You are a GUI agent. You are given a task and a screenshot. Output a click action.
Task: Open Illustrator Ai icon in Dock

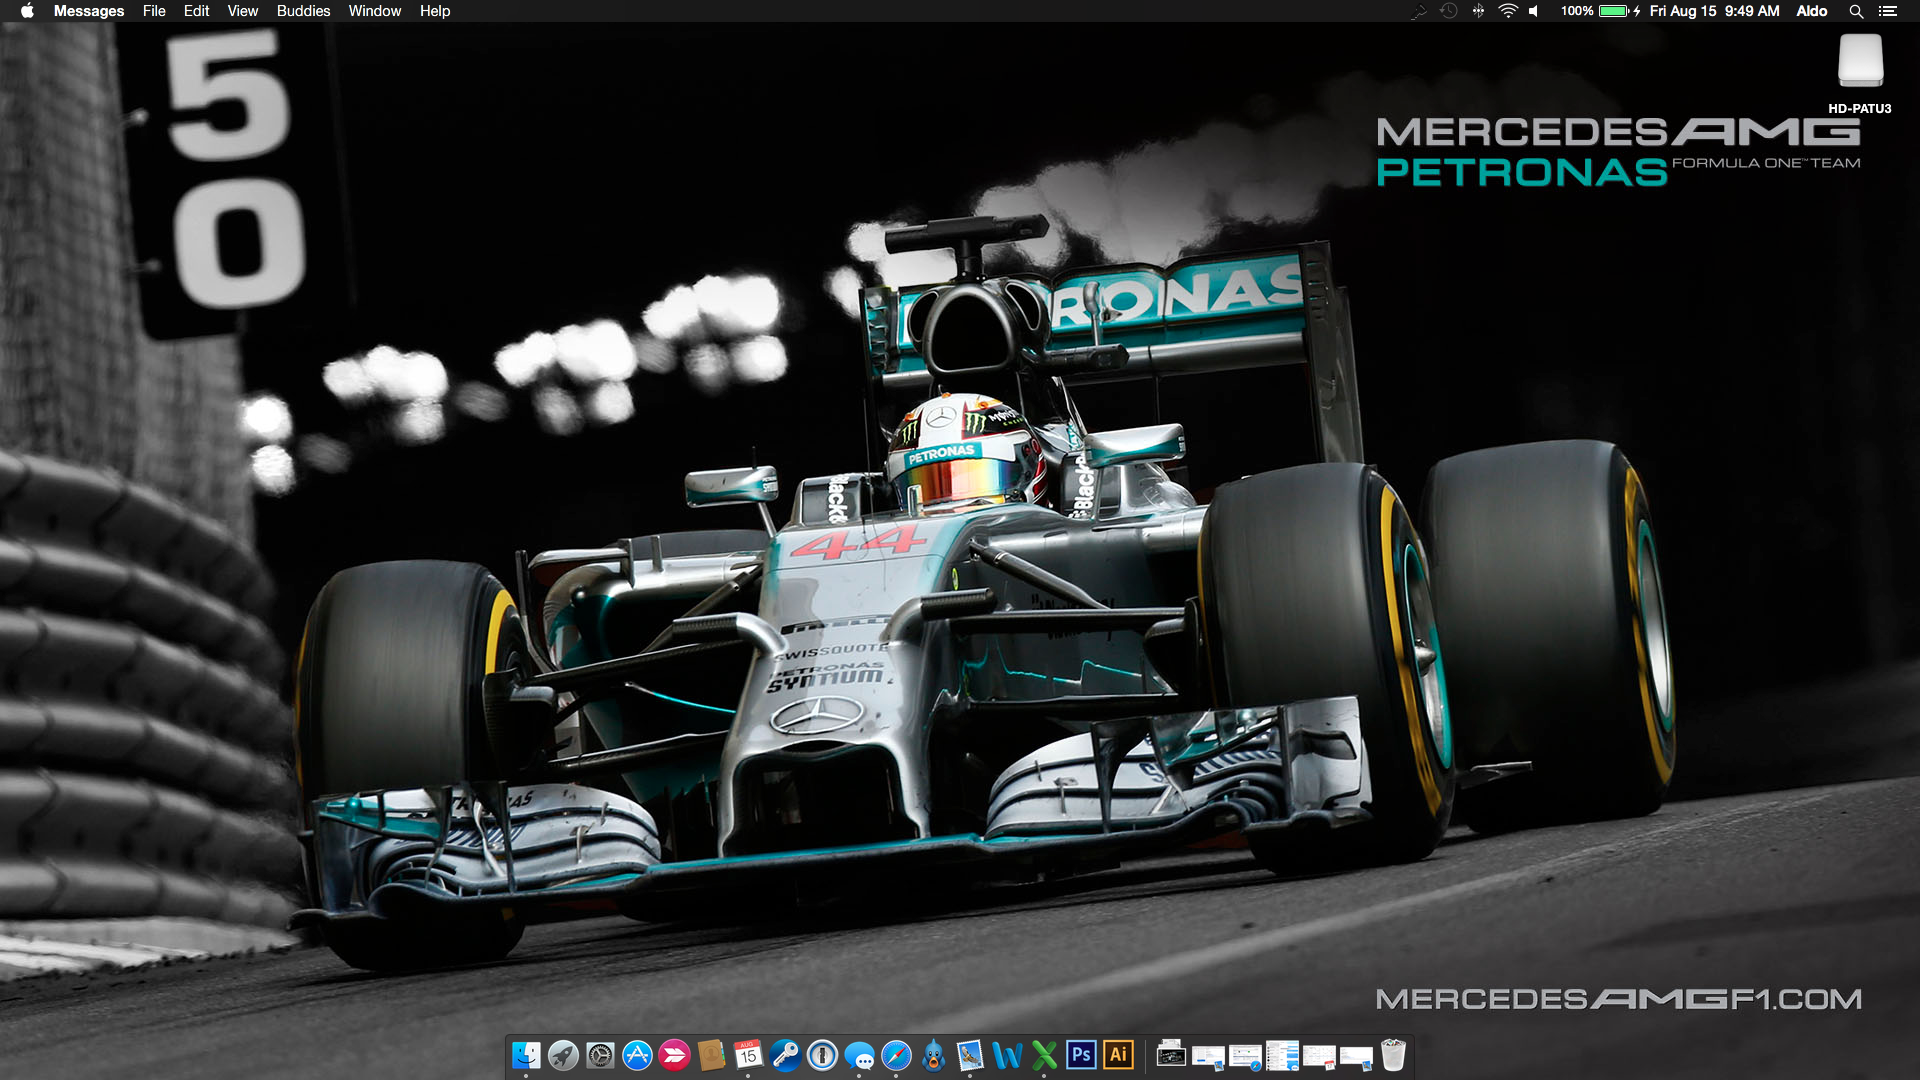(1118, 1055)
